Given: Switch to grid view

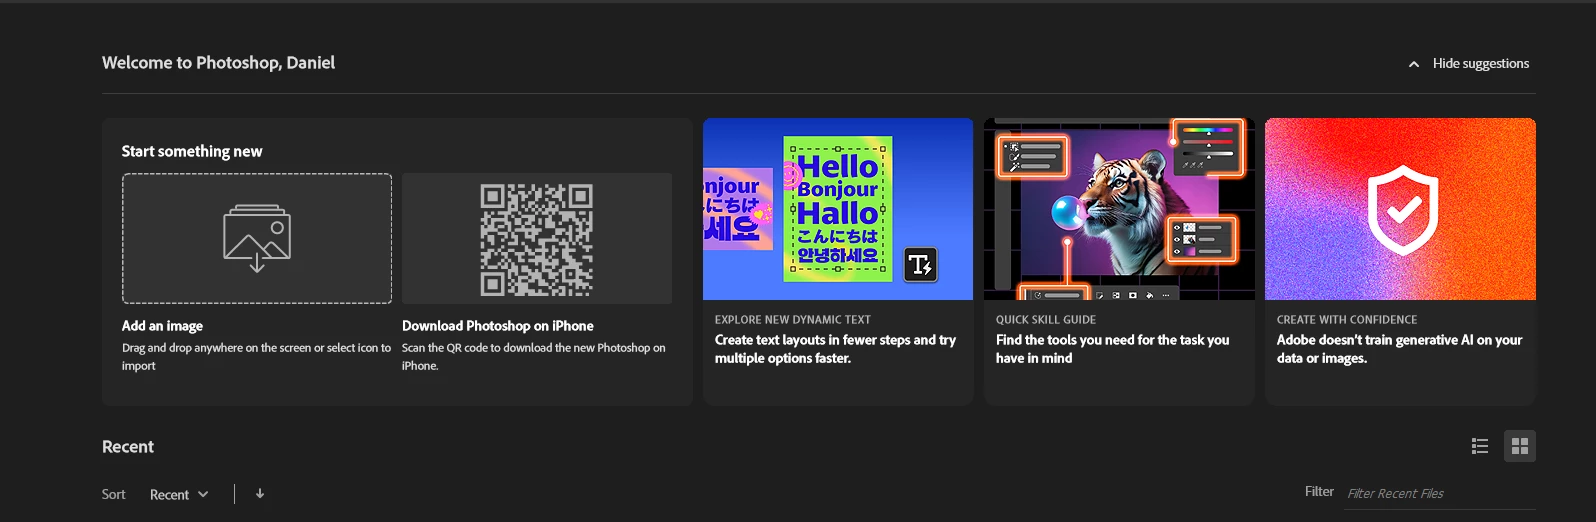Looking at the screenshot, I should click(x=1520, y=446).
